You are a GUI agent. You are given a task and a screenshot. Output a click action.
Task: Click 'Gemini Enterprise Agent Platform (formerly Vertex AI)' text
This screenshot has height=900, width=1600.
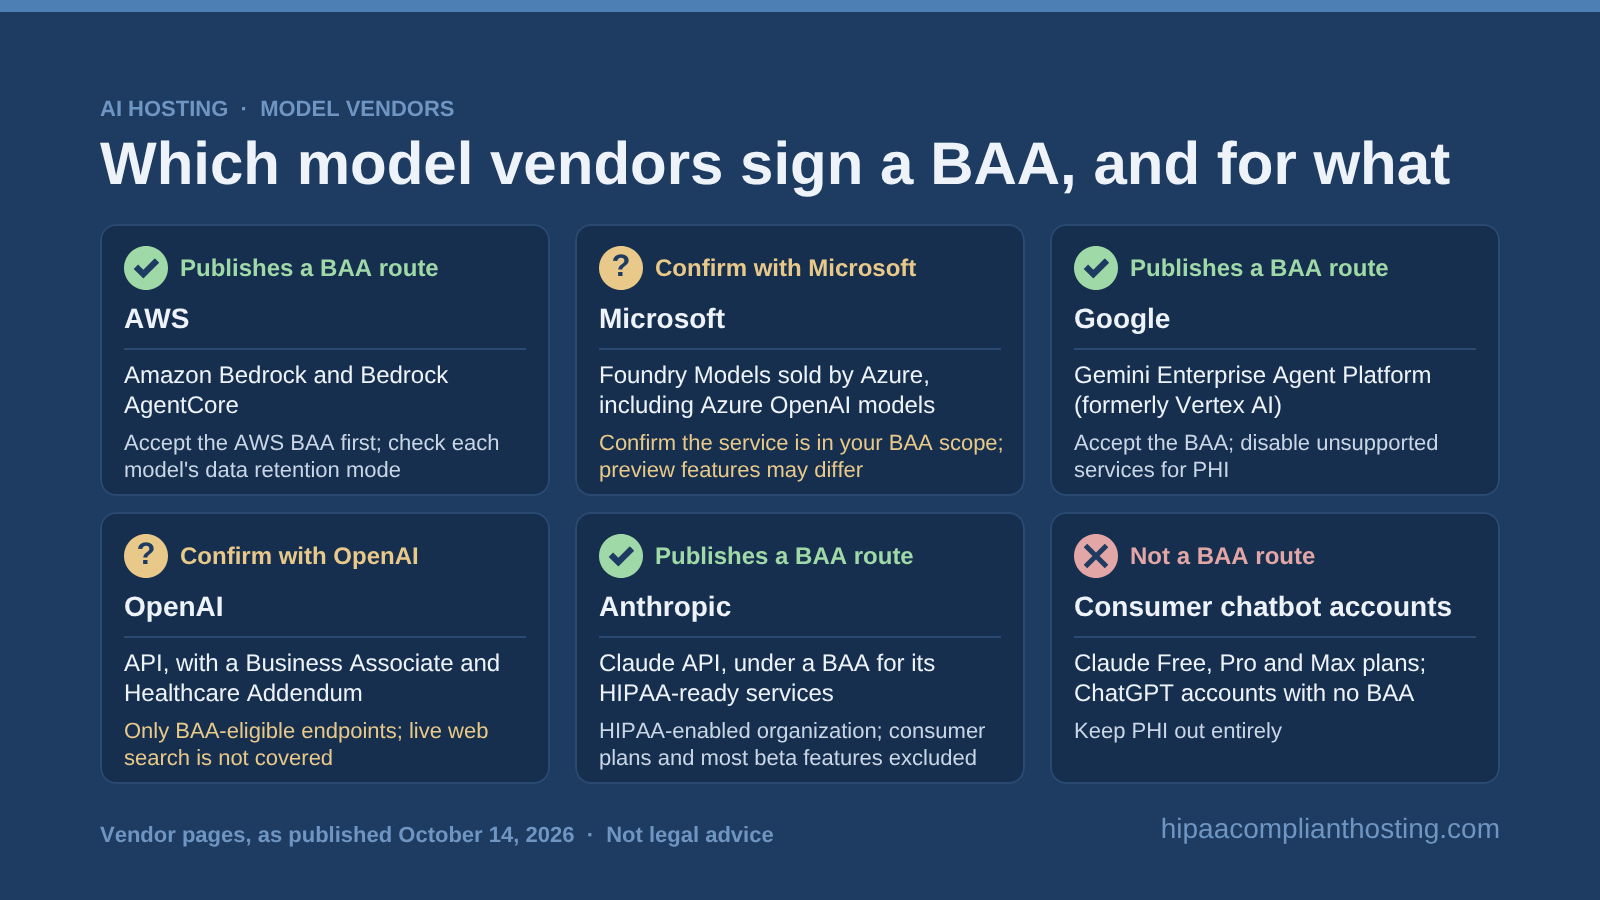click(x=1252, y=390)
